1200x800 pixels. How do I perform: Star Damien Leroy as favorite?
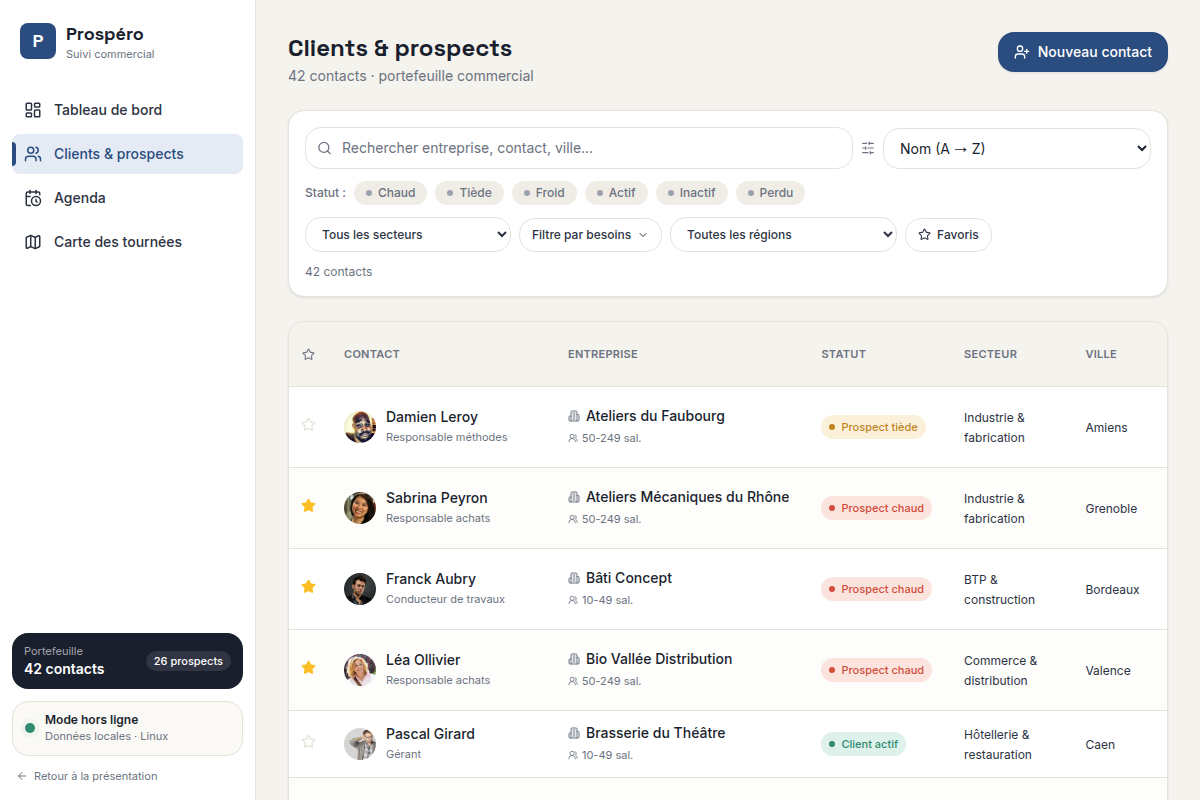click(x=308, y=425)
